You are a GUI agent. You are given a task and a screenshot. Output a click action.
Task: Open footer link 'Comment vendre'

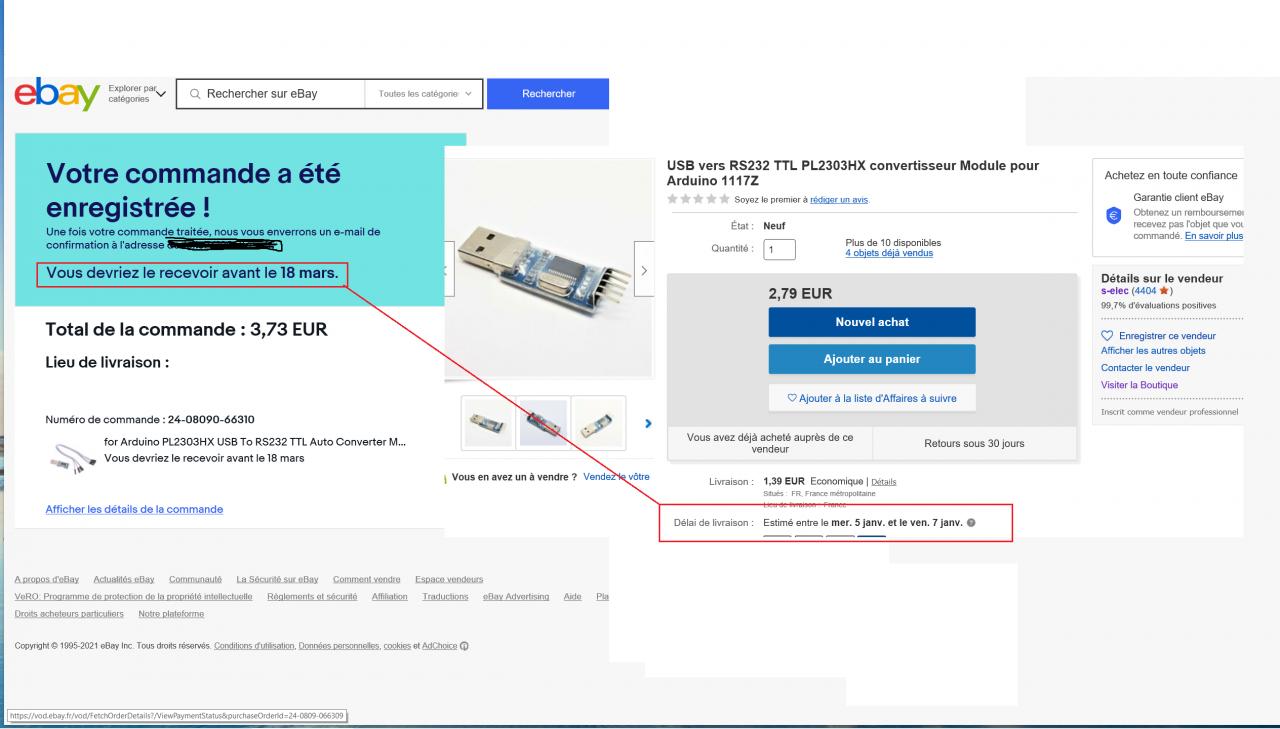[x=367, y=579]
